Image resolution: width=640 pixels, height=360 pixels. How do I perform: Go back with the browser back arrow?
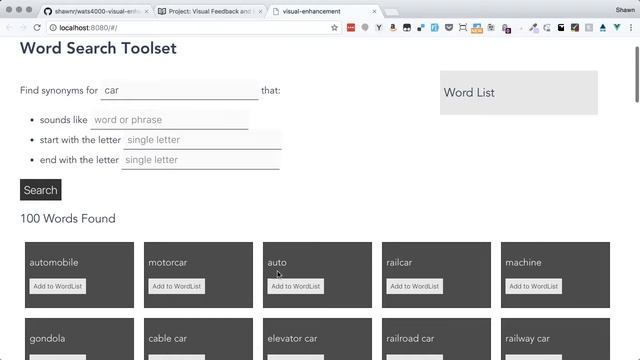point(9,28)
